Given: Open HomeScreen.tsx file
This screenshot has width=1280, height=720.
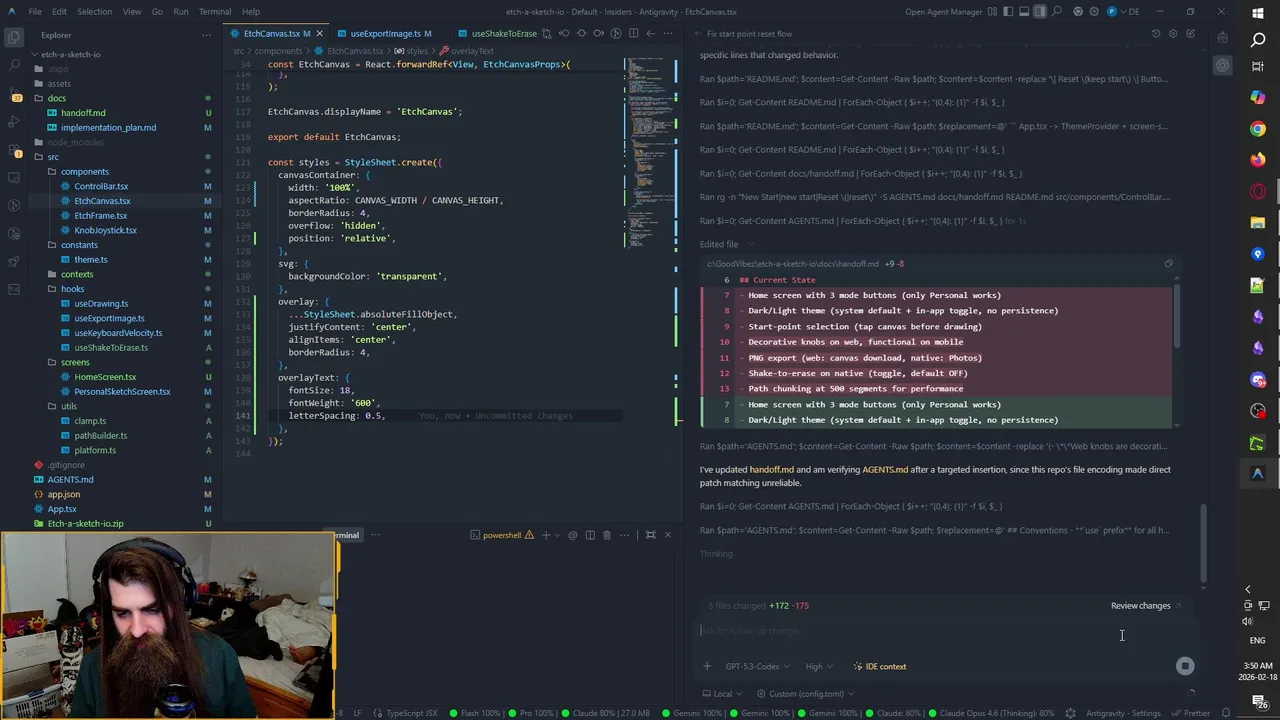Looking at the screenshot, I should [105, 377].
